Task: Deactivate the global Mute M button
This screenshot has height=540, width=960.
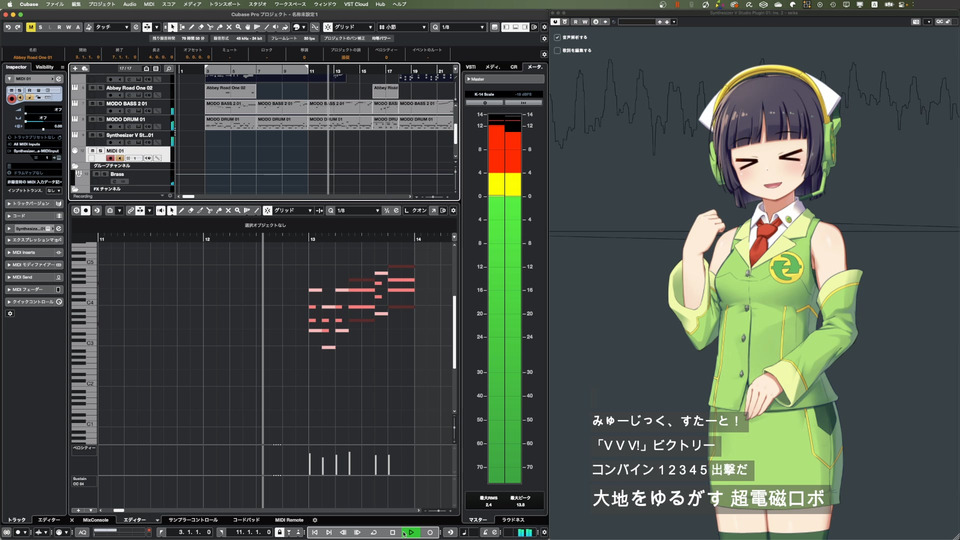Action: [x=31, y=27]
